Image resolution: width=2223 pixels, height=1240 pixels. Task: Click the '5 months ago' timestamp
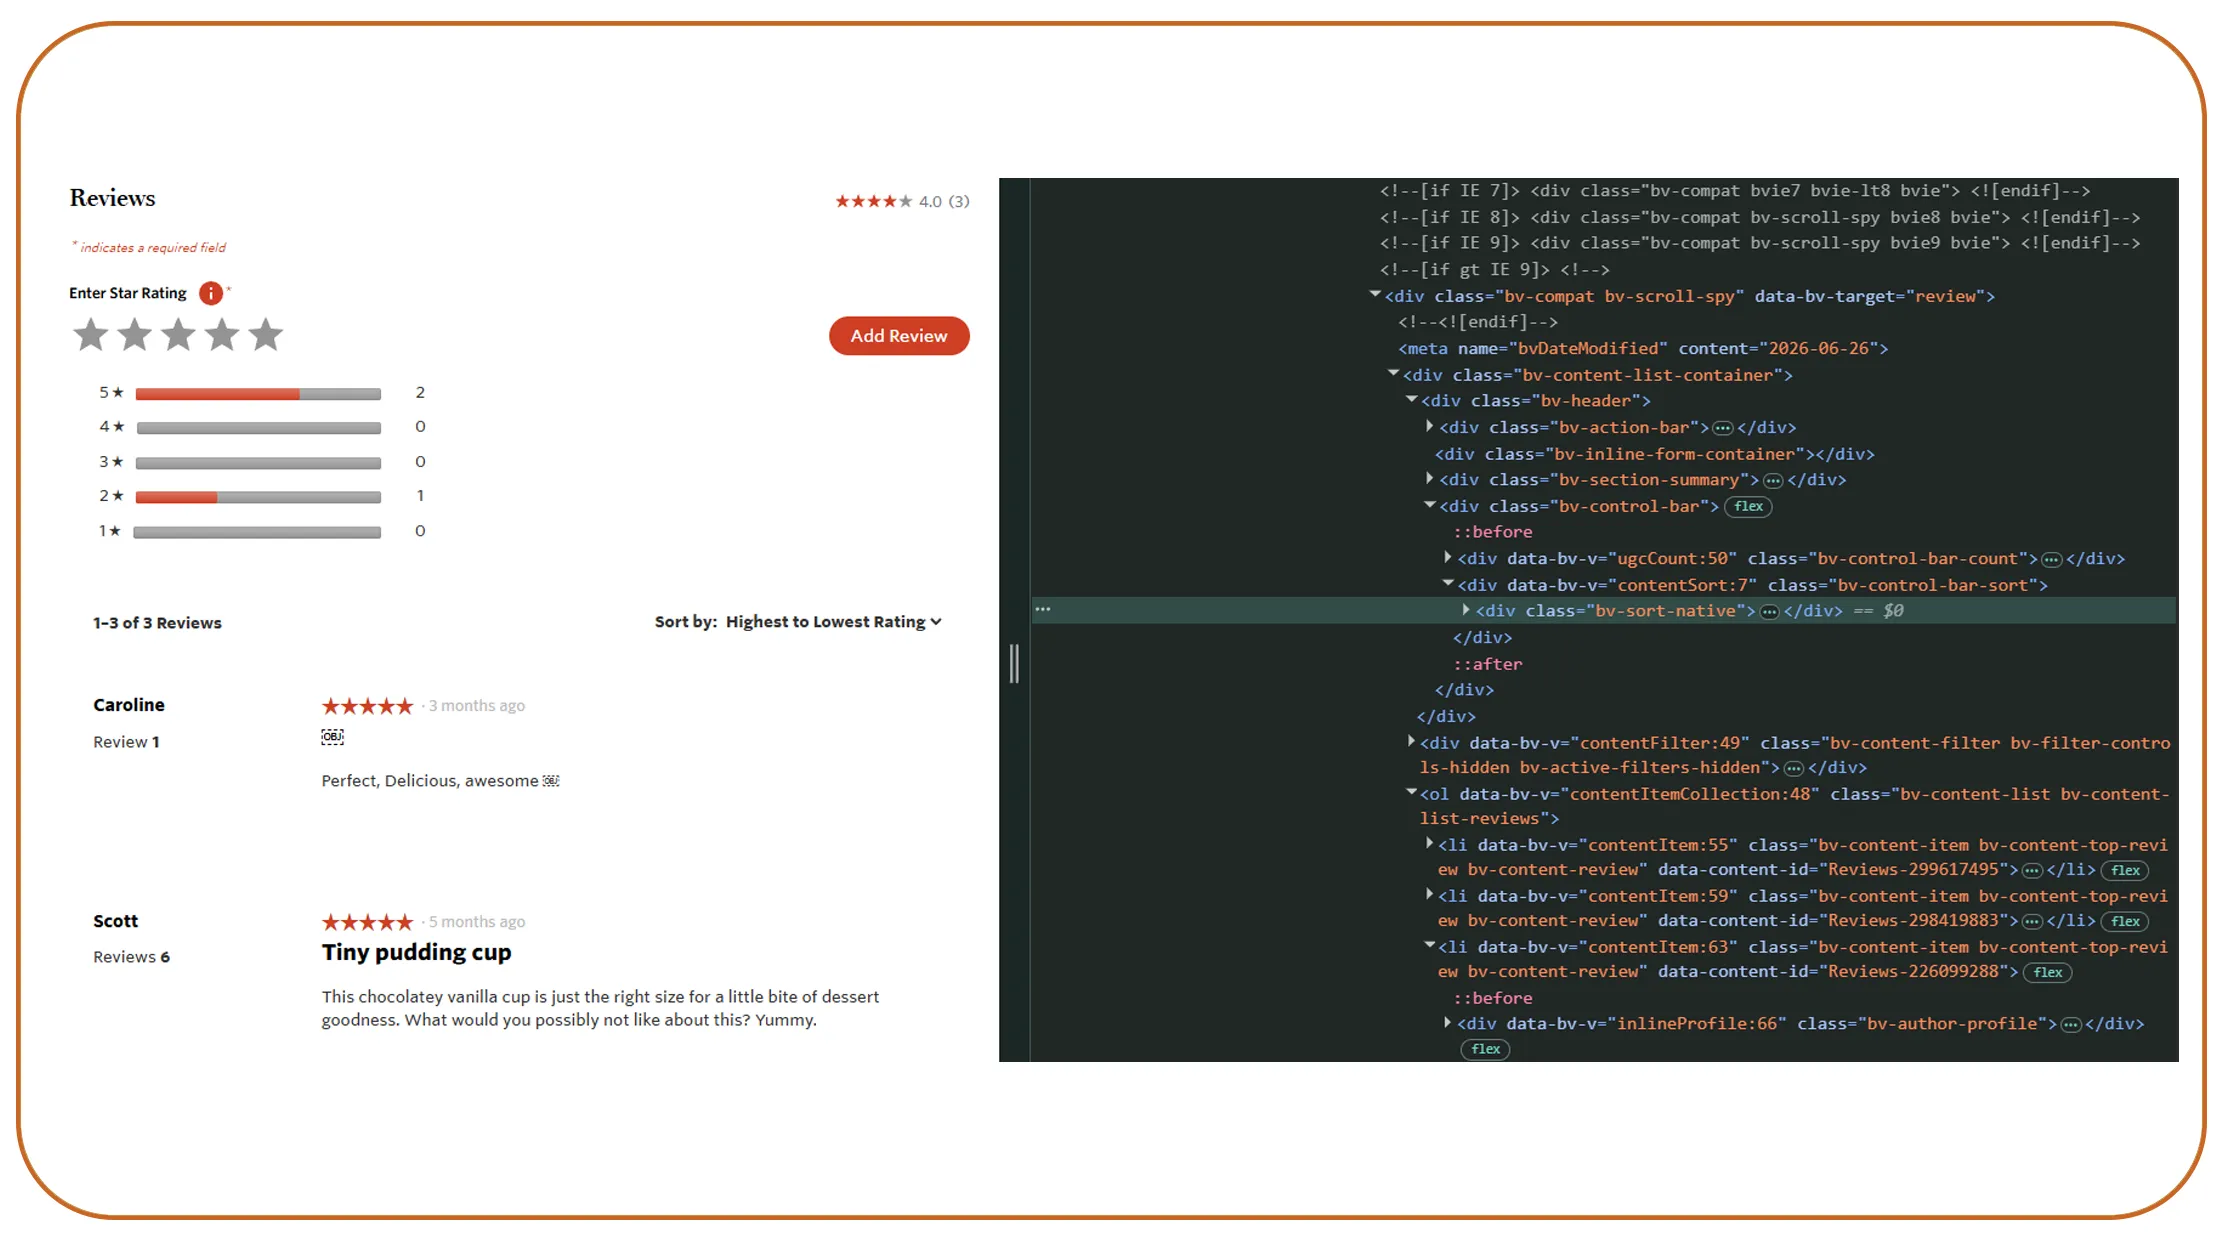[476, 922]
